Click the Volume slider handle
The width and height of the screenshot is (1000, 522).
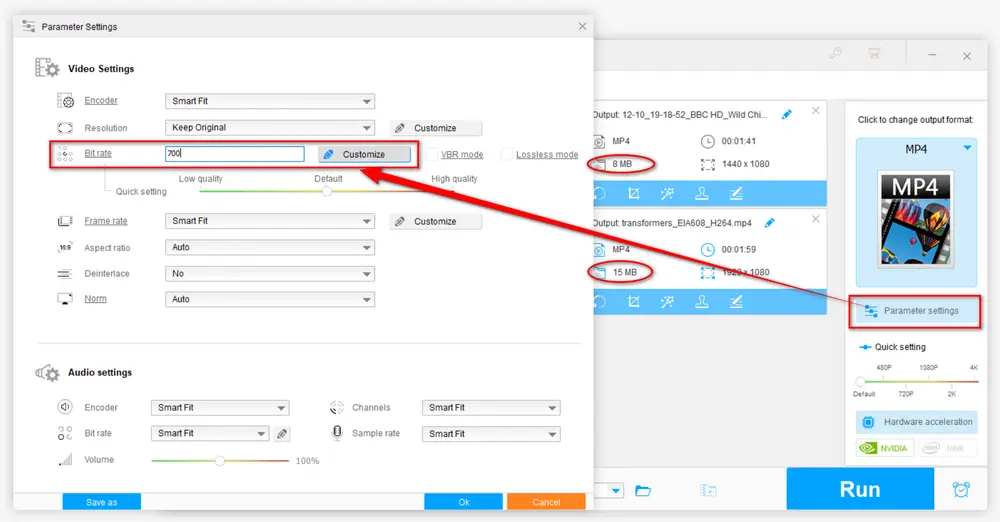(219, 460)
